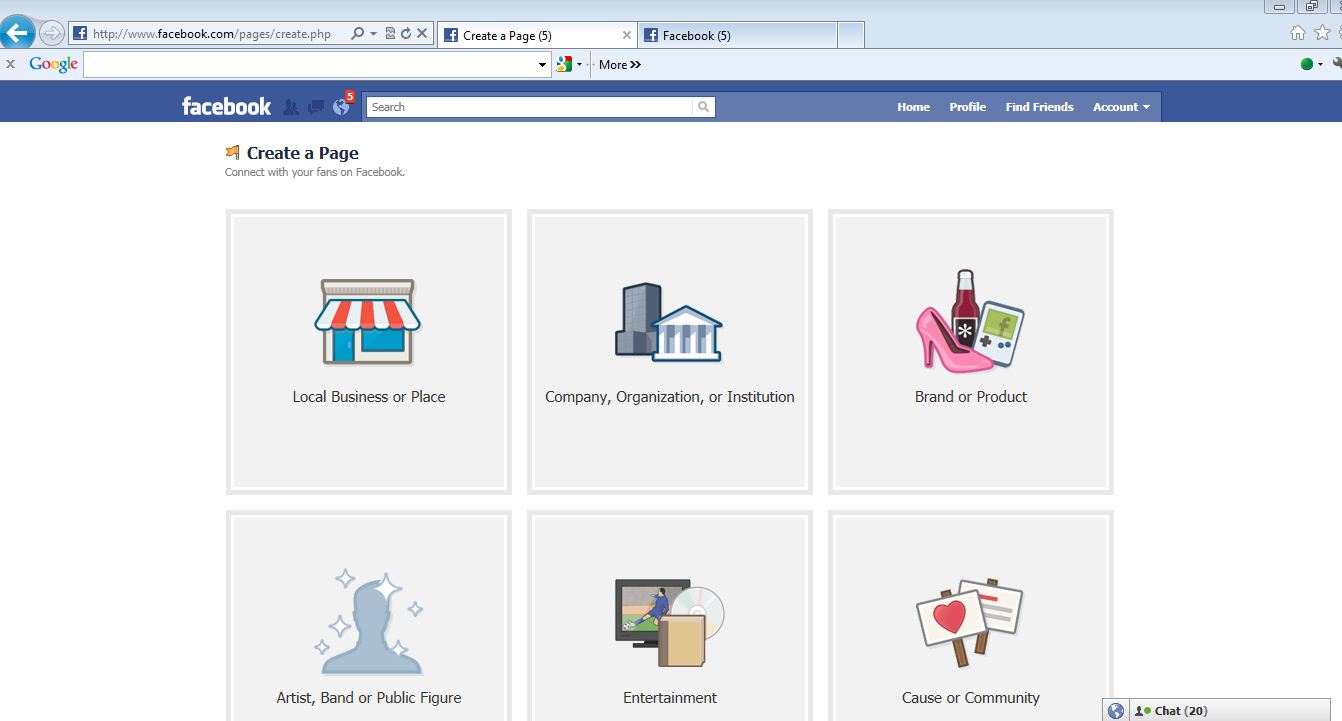Stop loading with the address bar X icon
The height and width of the screenshot is (721, 1342).
point(422,34)
